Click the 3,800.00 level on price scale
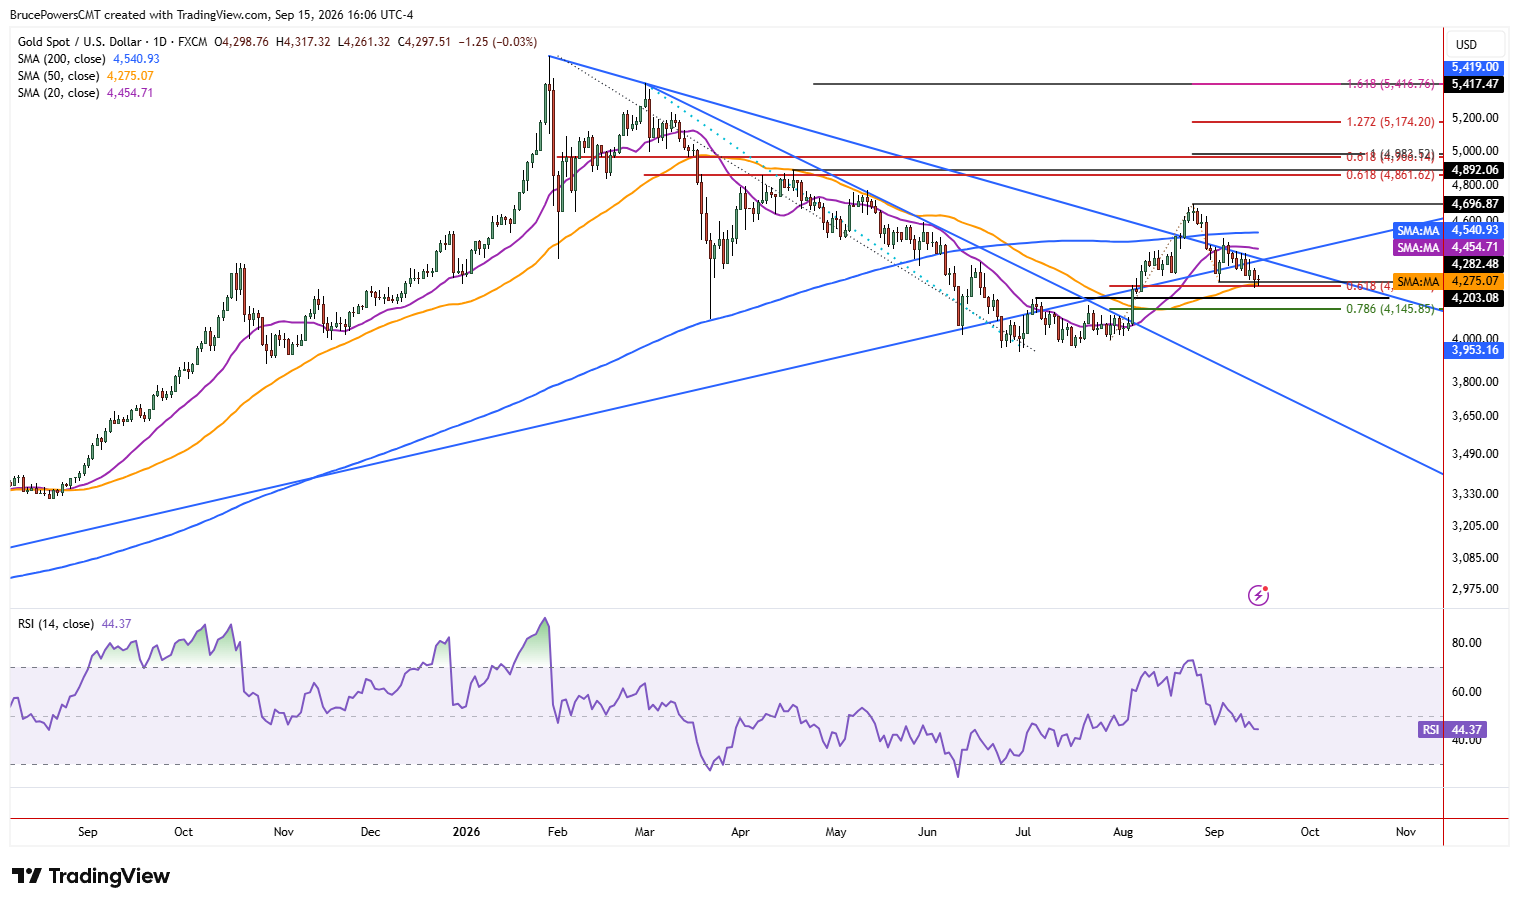The height and width of the screenshot is (906, 1519). tap(1475, 382)
